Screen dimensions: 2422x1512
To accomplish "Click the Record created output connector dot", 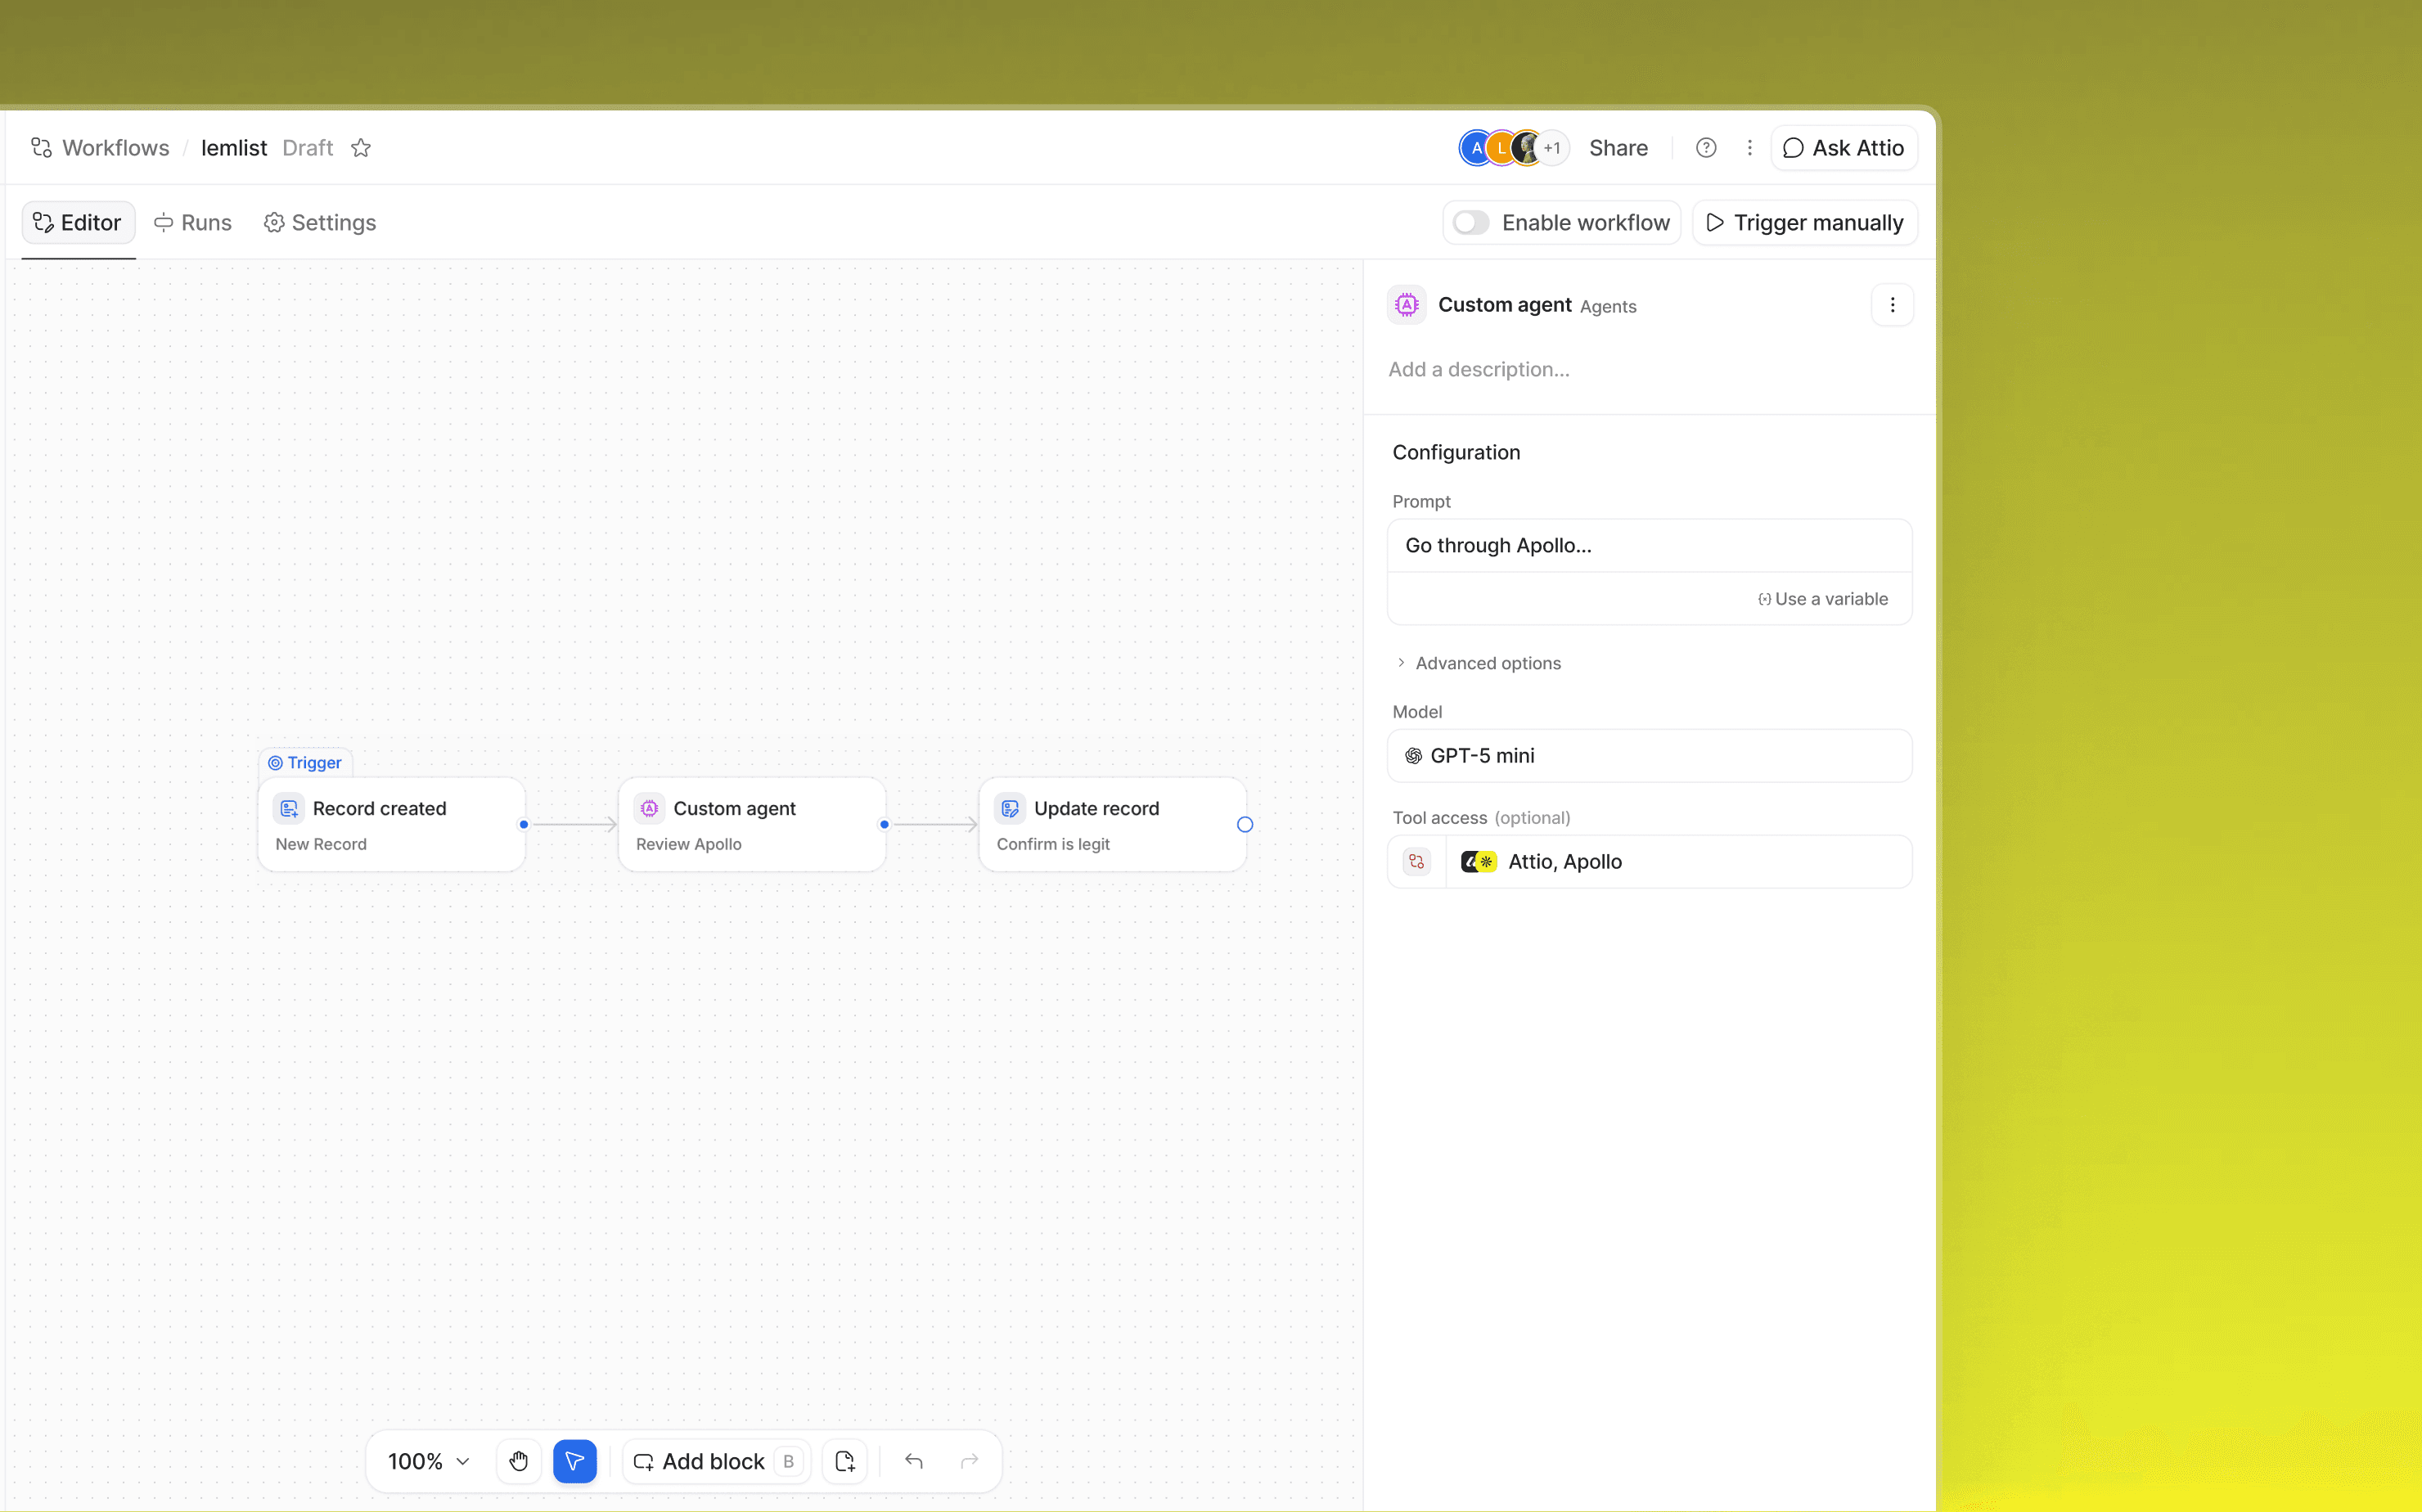I will click(524, 824).
